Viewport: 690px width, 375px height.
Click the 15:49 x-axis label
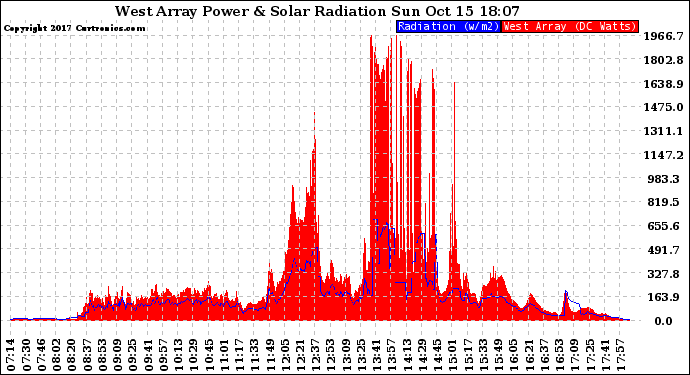(x=498, y=355)
